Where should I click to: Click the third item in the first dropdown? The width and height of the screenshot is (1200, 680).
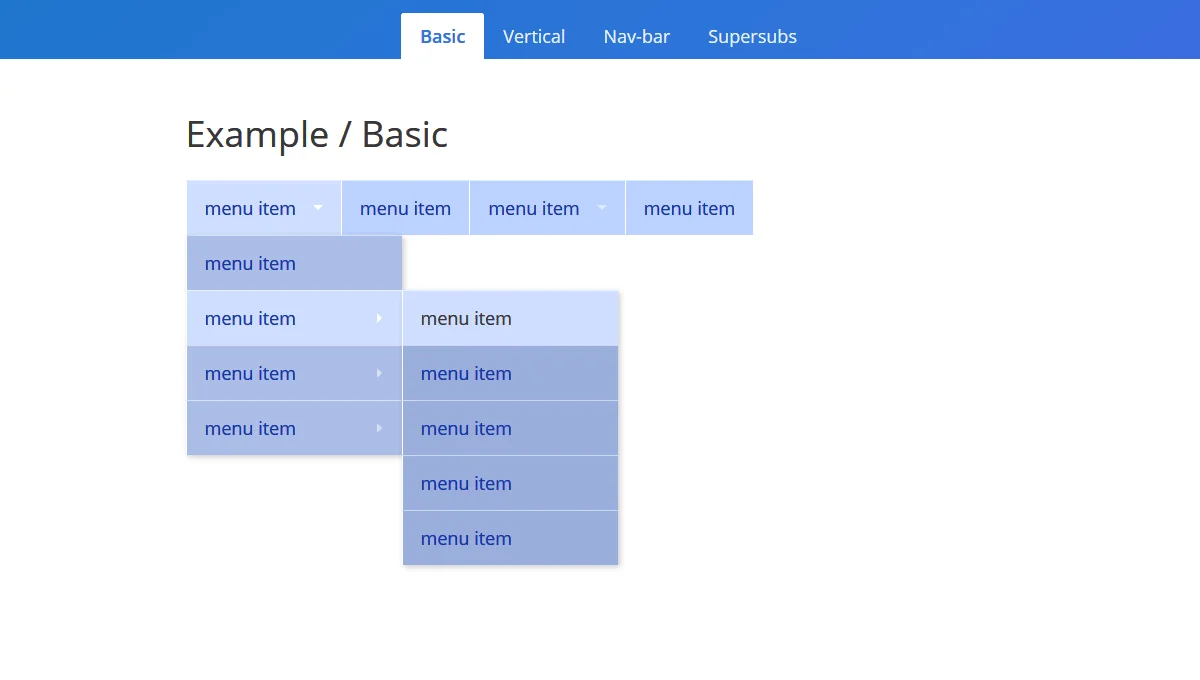click(250, 373)
